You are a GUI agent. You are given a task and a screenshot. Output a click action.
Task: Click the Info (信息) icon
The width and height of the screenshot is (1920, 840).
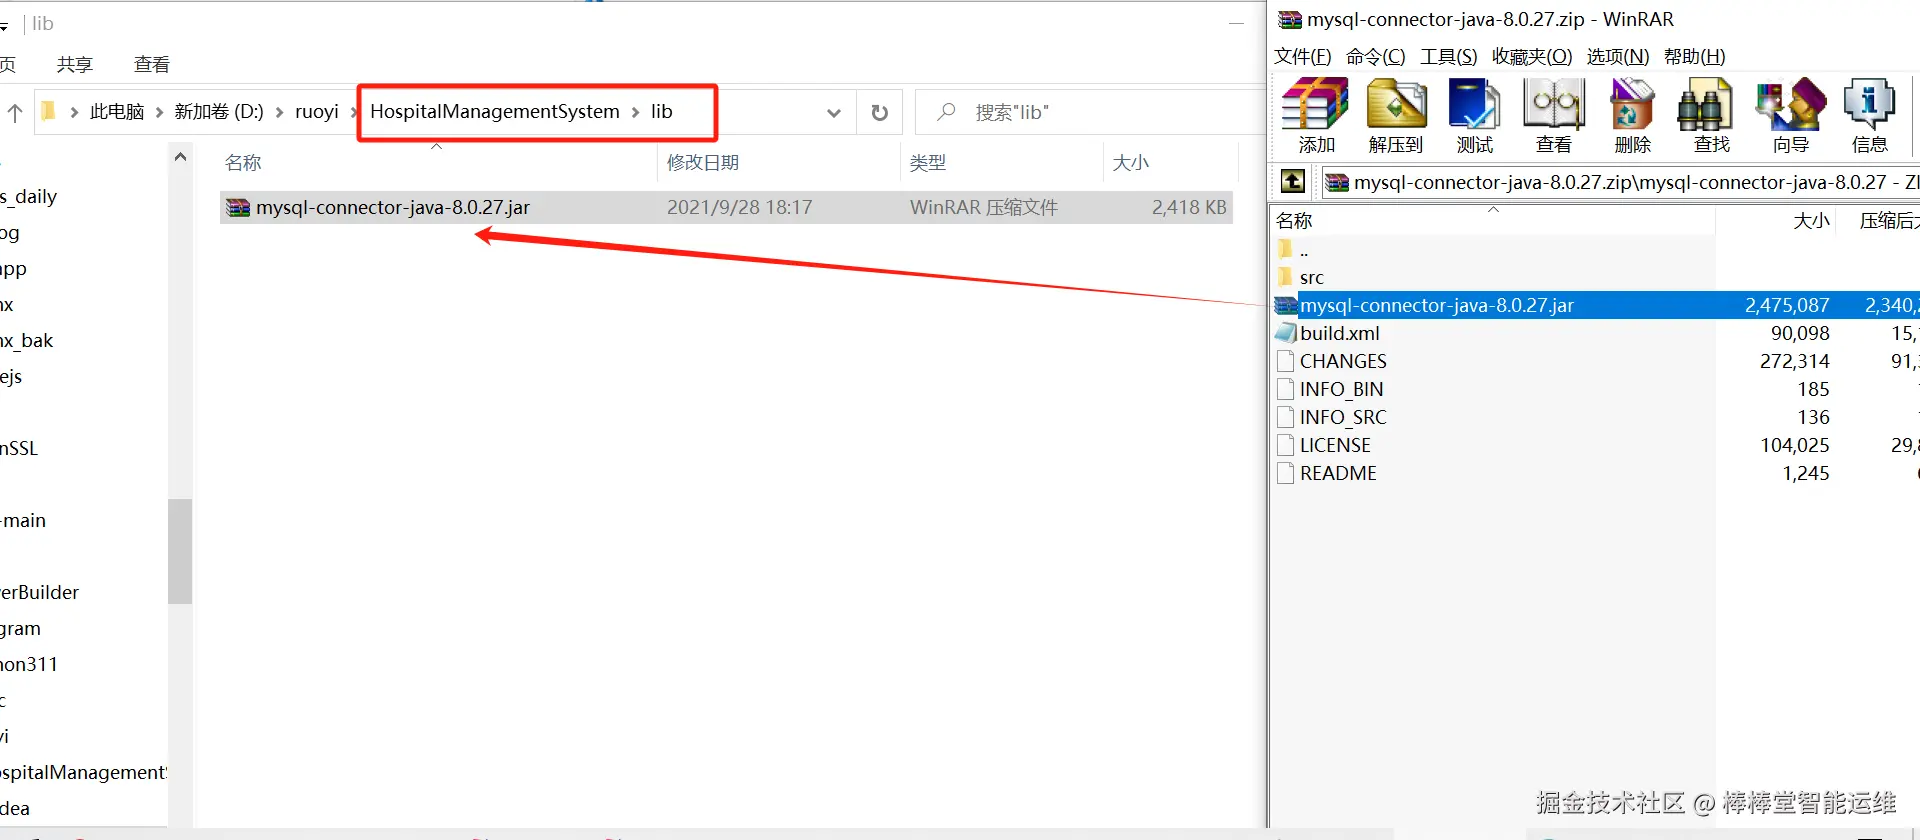(x=1869, y=105)
